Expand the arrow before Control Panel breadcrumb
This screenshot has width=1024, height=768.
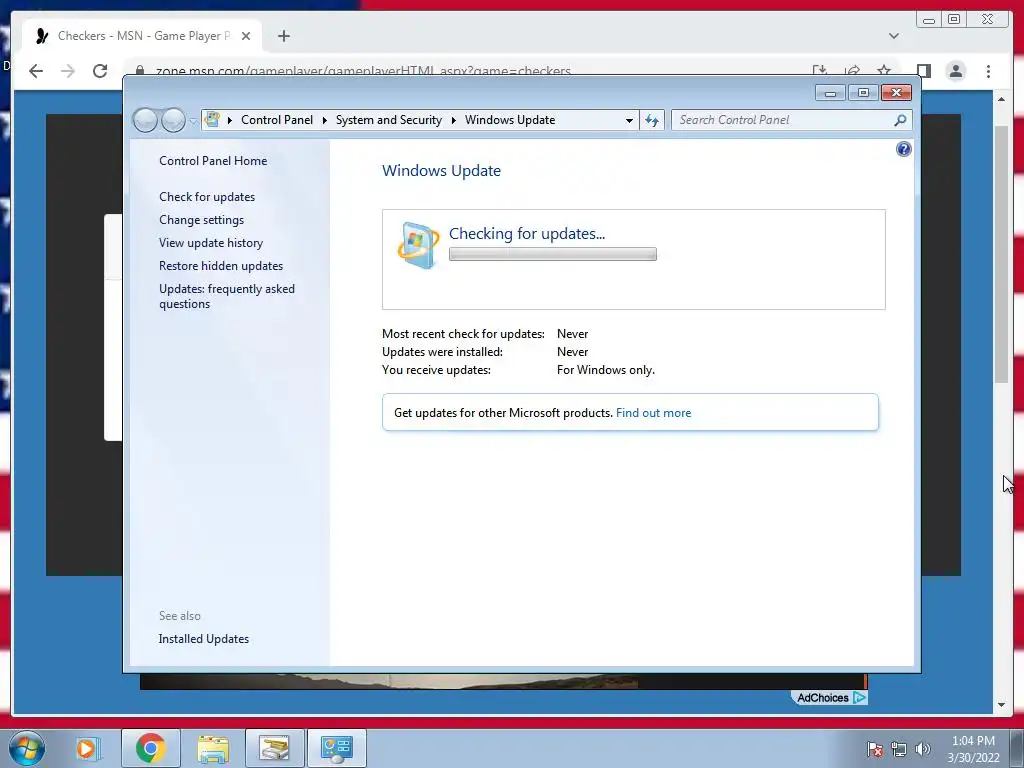[230, 120]
